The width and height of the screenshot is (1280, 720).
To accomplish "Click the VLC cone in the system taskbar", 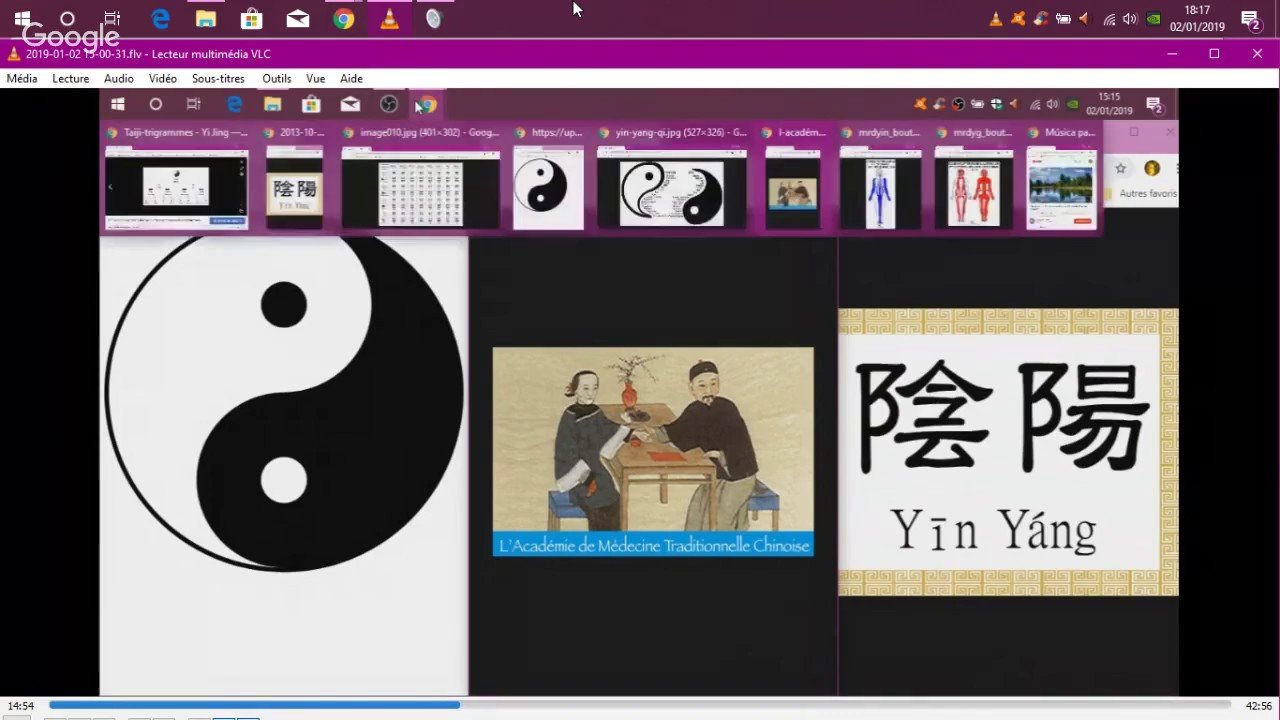I will tap(389, 19).
